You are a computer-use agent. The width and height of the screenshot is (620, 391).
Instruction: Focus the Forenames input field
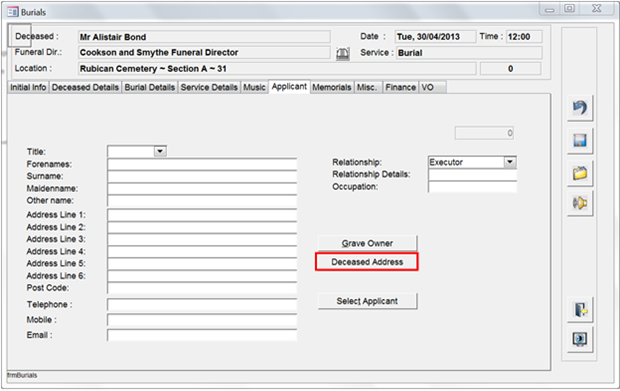click(x=202, y=164)
